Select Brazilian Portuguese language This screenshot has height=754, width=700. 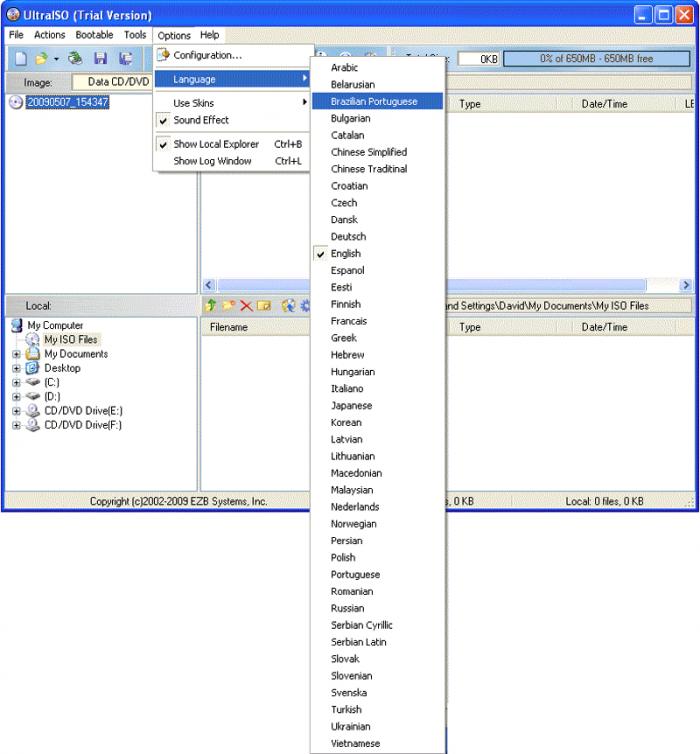pyautogui.click(x=377, y=101)
